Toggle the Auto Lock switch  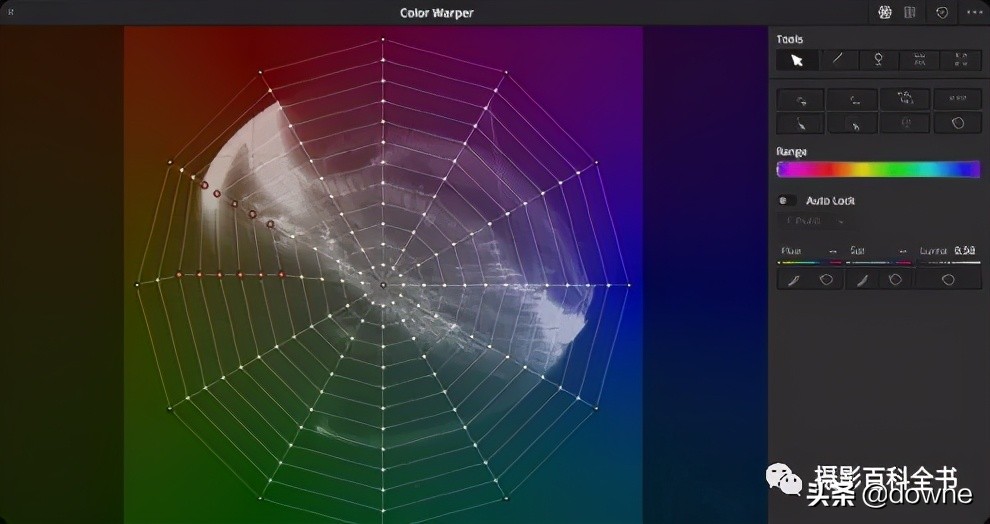(787, 201)
